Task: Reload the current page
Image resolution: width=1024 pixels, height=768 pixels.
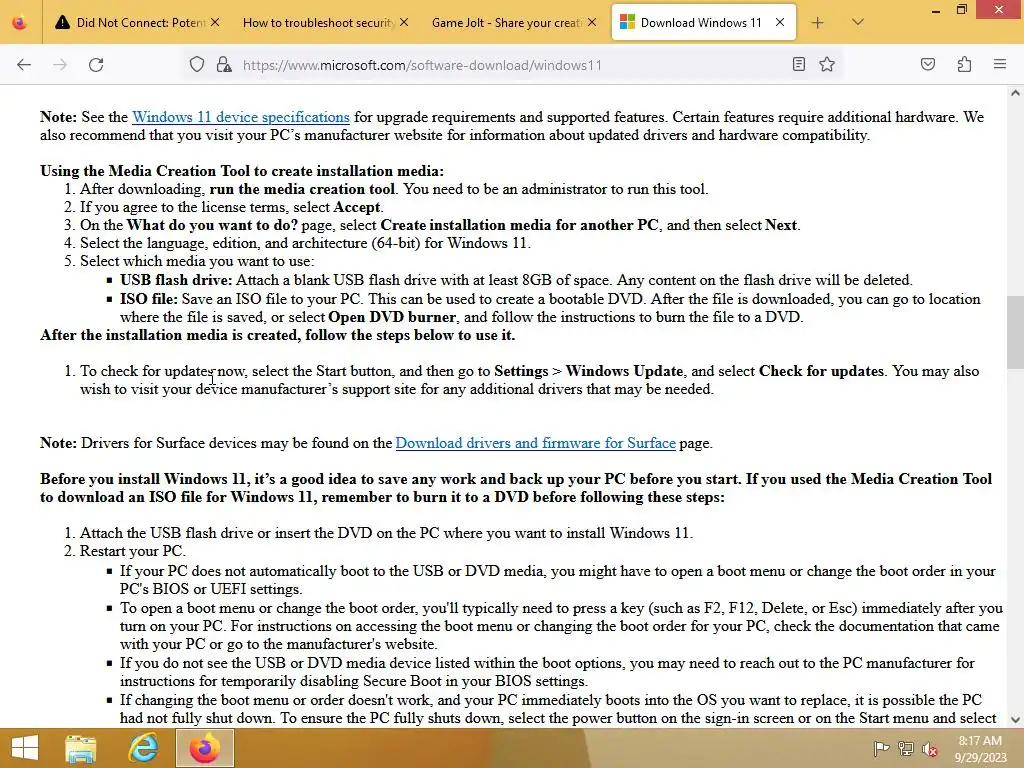Action: point(96,65)
